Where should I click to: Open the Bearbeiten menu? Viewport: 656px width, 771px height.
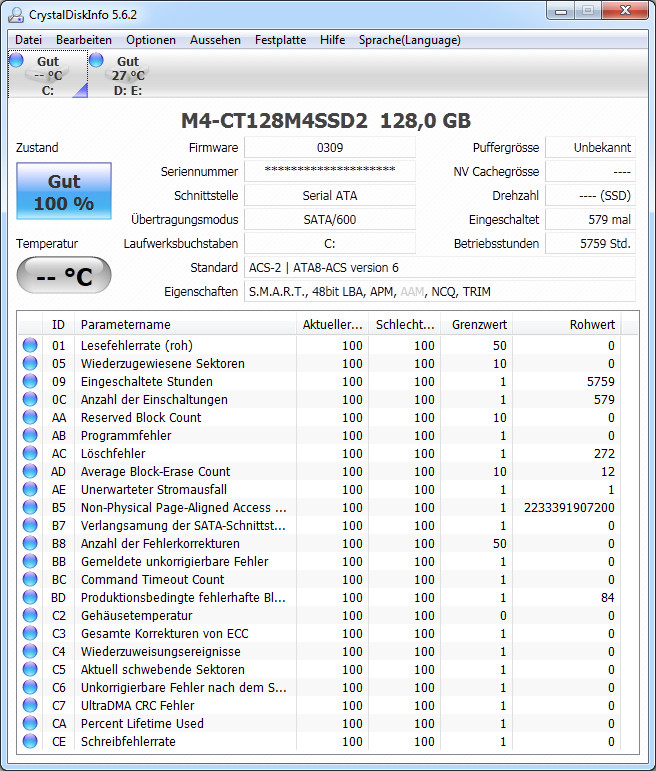coord(84,40)
